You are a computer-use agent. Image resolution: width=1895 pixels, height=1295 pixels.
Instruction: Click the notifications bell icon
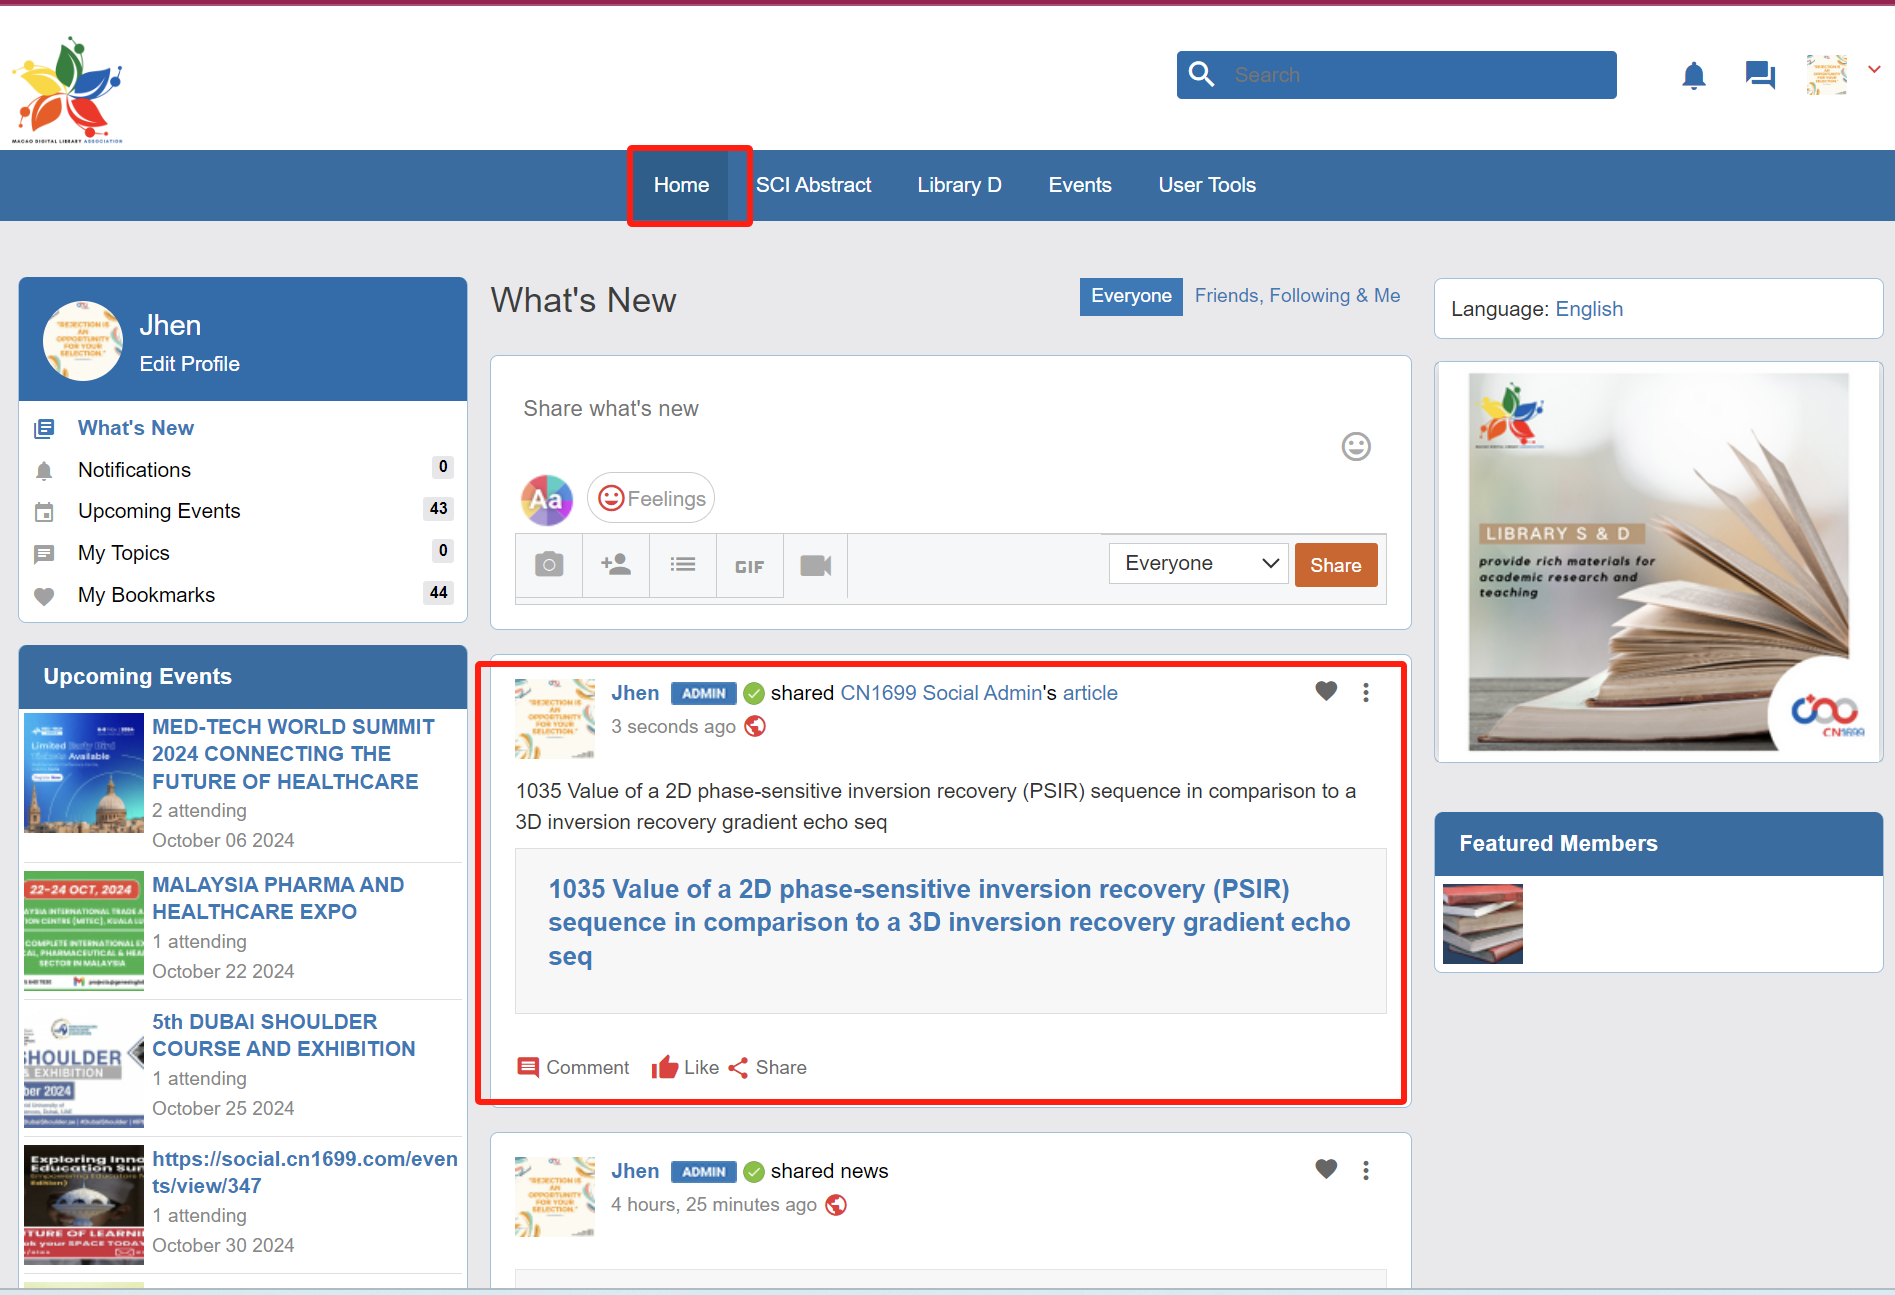(x=1693, y=76)
